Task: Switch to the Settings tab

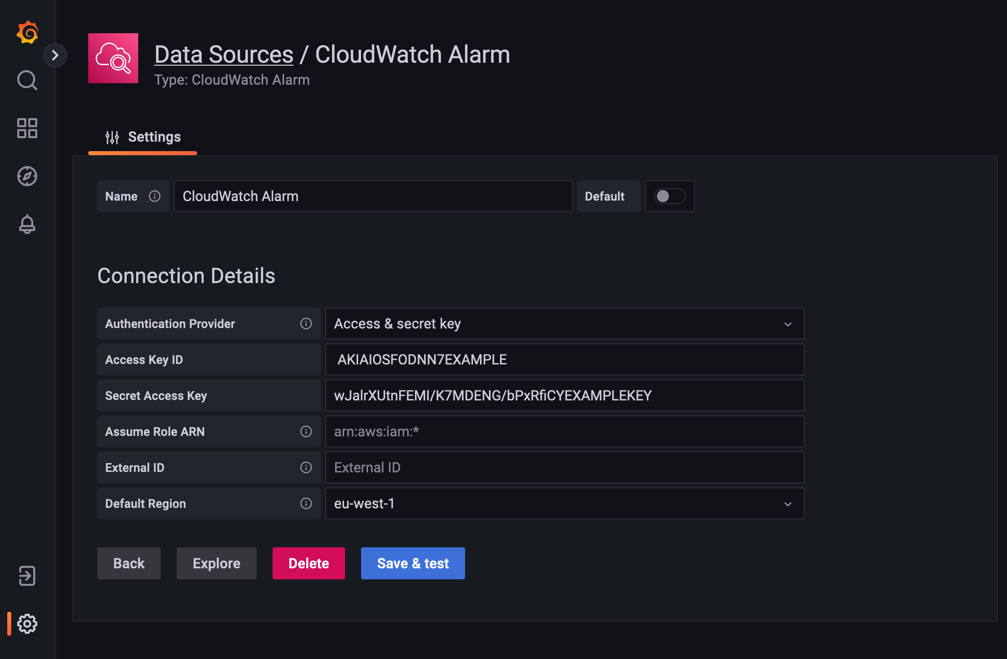Action: [142, 137]
